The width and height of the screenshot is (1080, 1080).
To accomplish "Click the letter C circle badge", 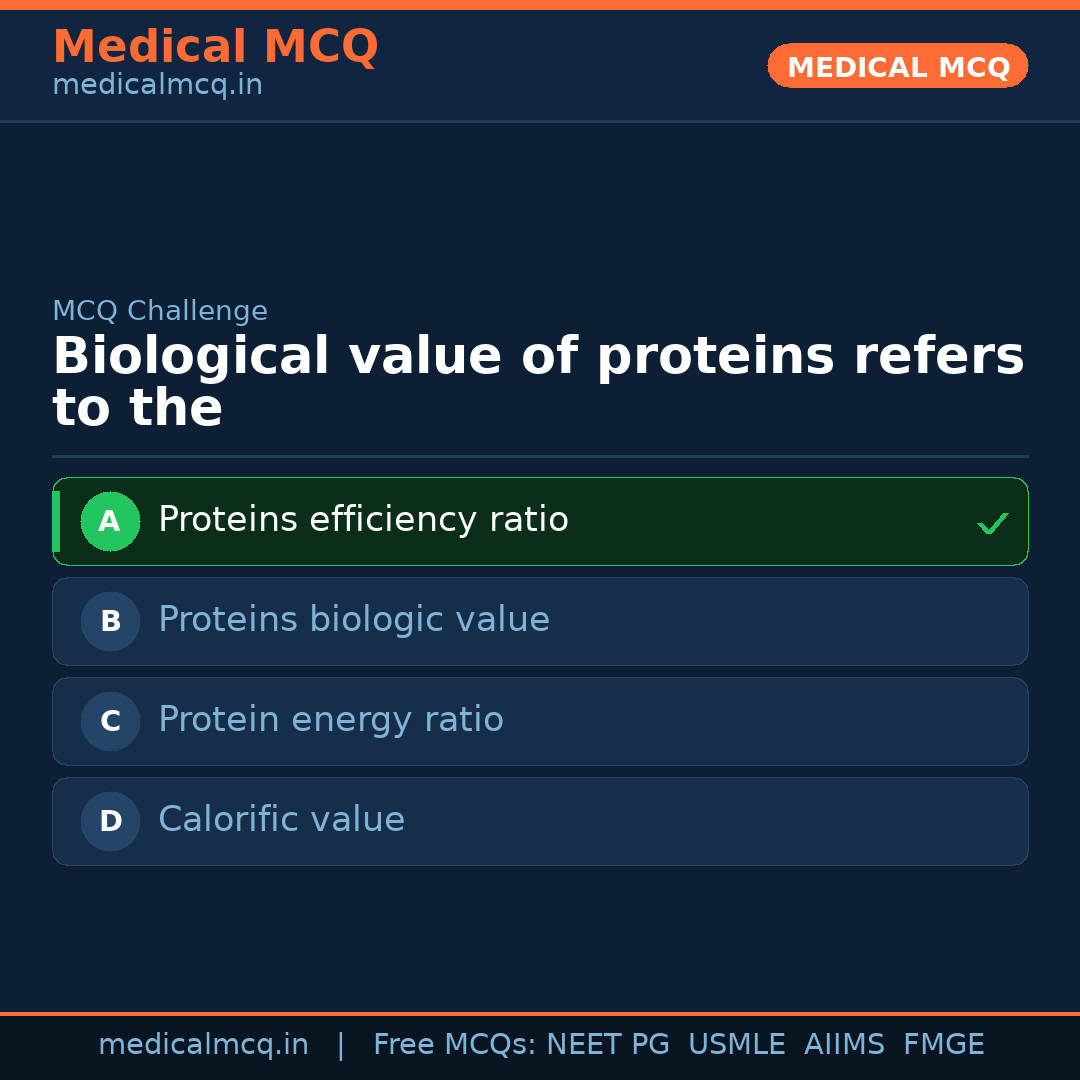I will click(110, 721).
